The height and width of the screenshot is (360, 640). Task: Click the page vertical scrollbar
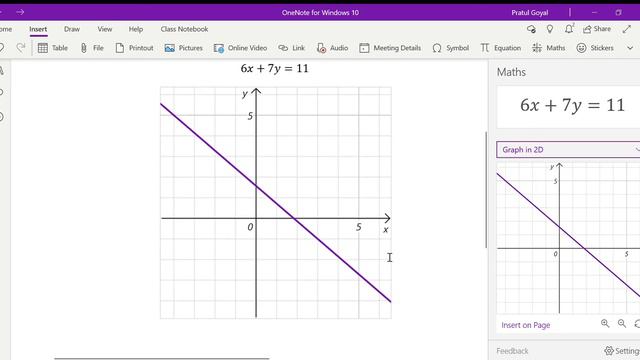click(x=486, y=189)
